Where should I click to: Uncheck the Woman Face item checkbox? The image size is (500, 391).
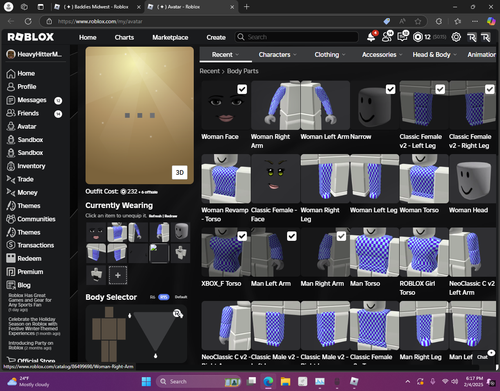pyautogui.click(x=242, y=89)
